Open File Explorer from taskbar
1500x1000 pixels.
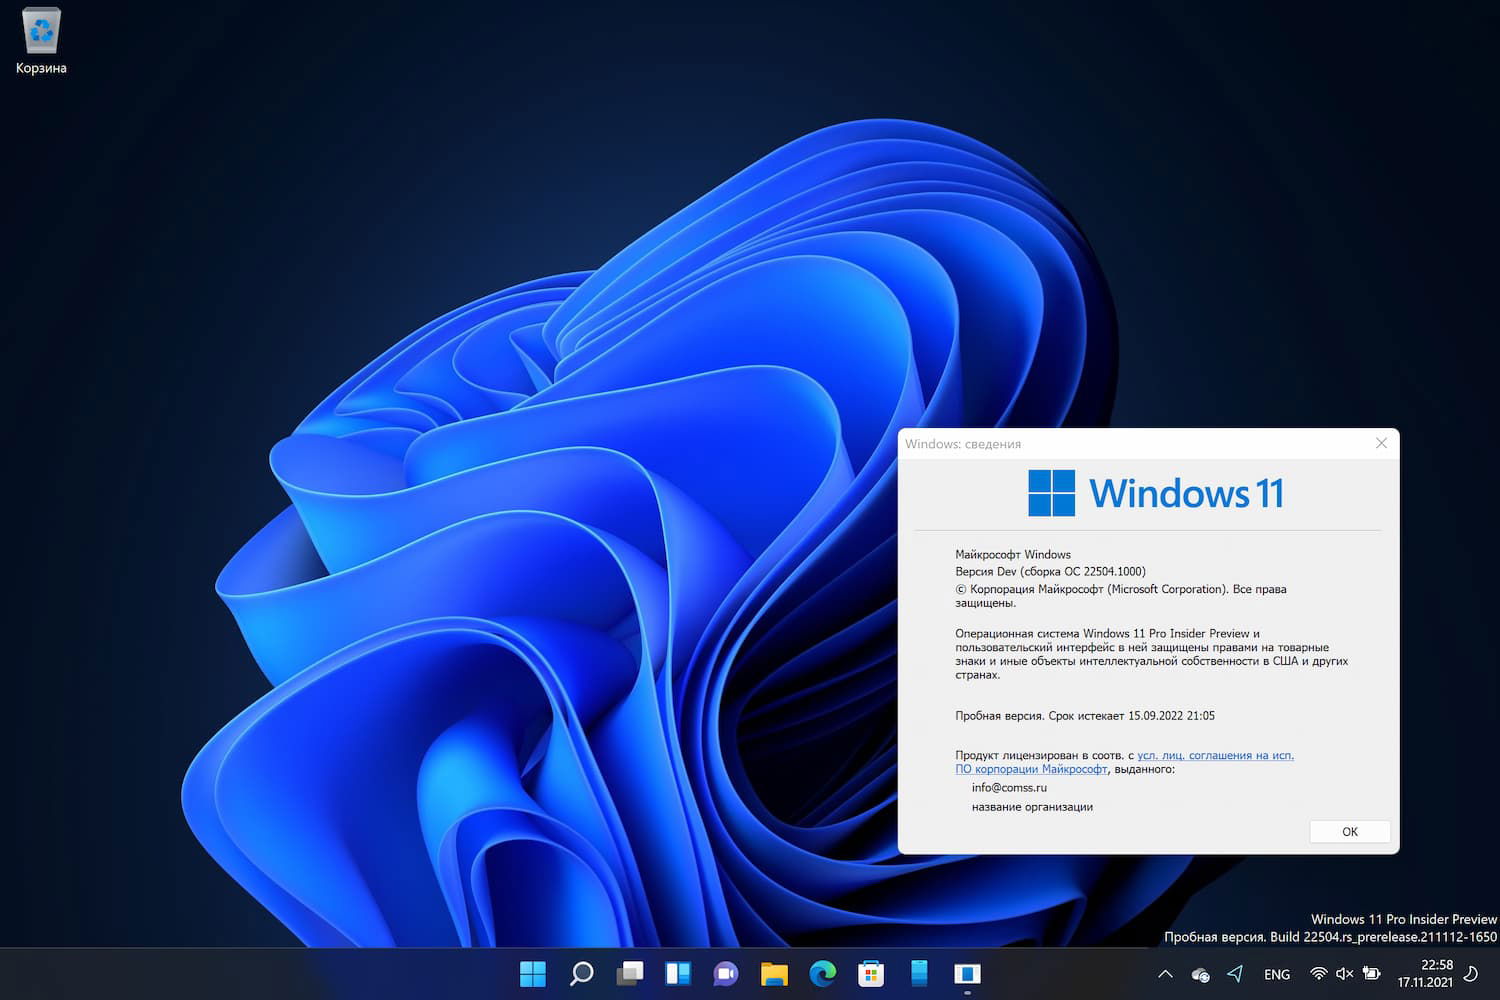pos(773,973)
